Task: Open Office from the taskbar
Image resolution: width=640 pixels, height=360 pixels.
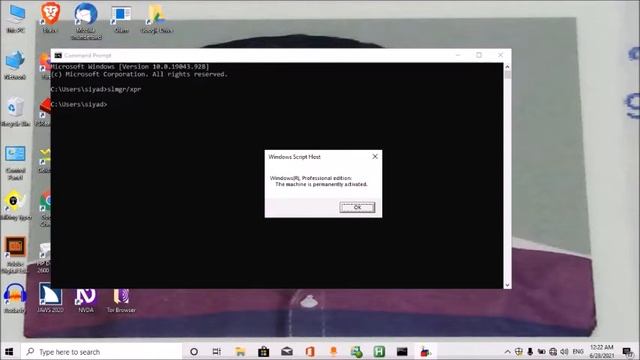Action: click(310, 351)
